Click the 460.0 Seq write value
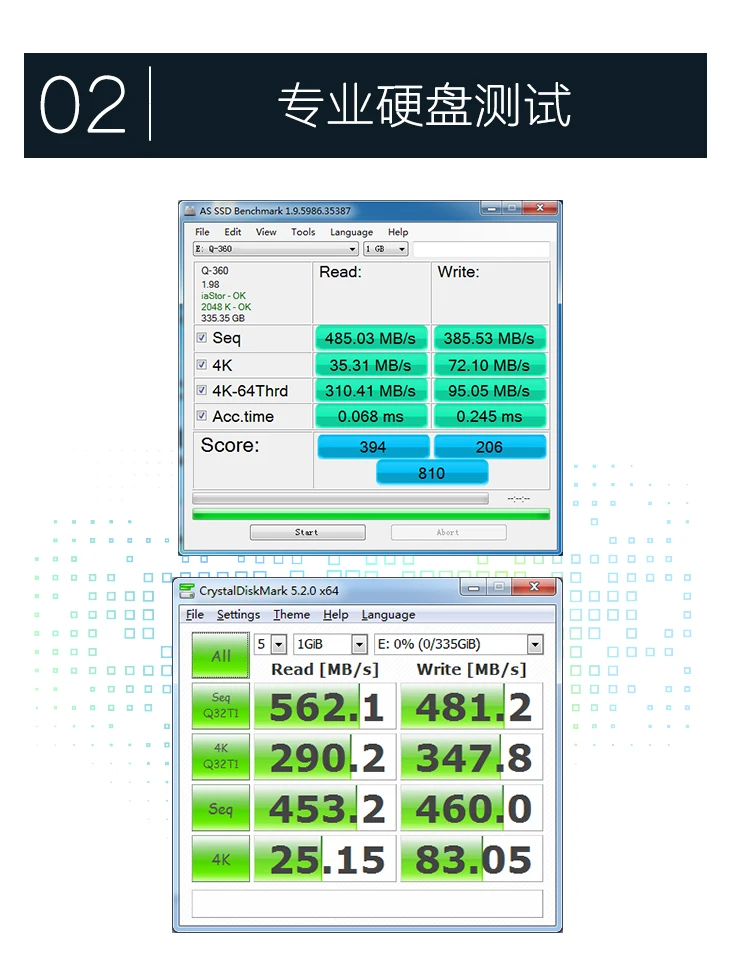Viewport: 750px width, 960px height. [471, 808]
